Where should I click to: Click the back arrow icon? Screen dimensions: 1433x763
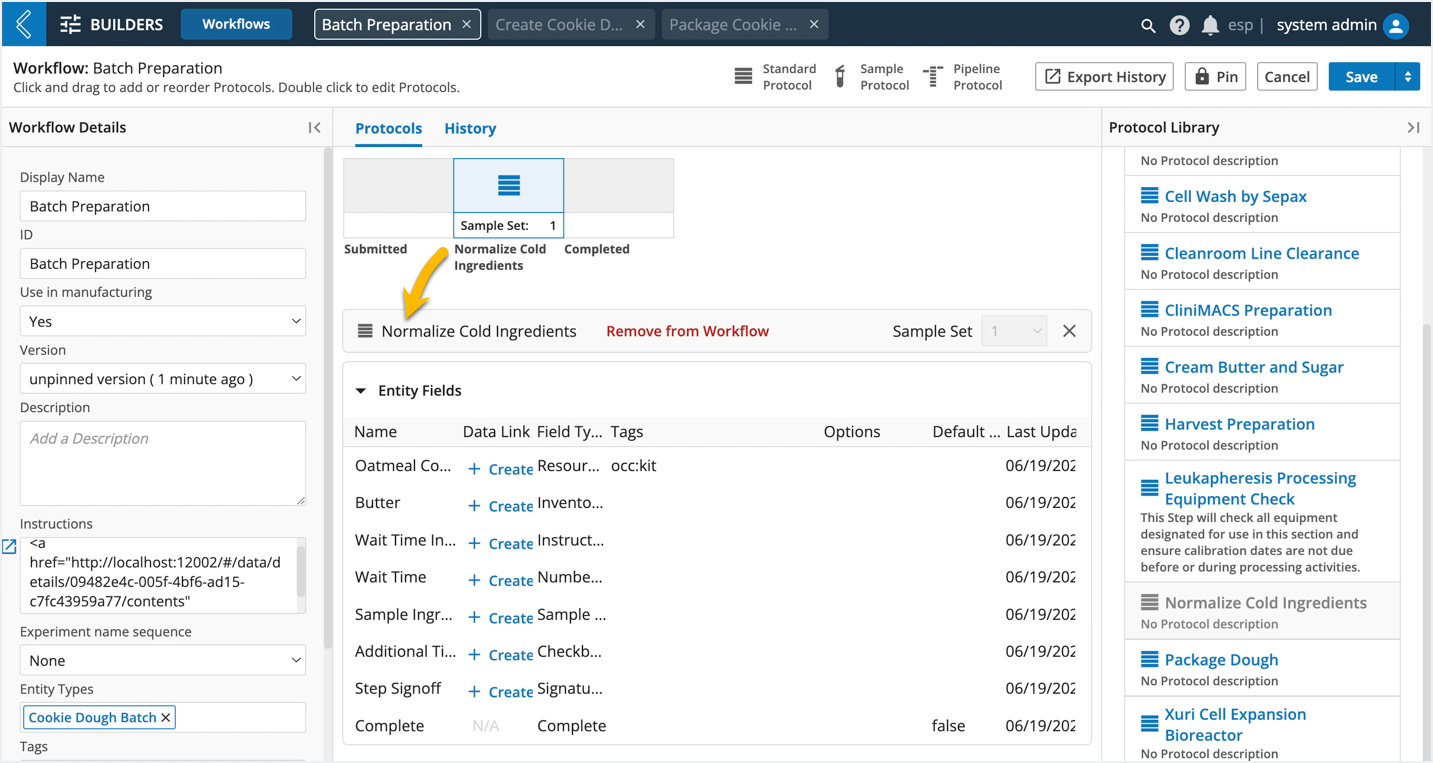pos(24,24)
